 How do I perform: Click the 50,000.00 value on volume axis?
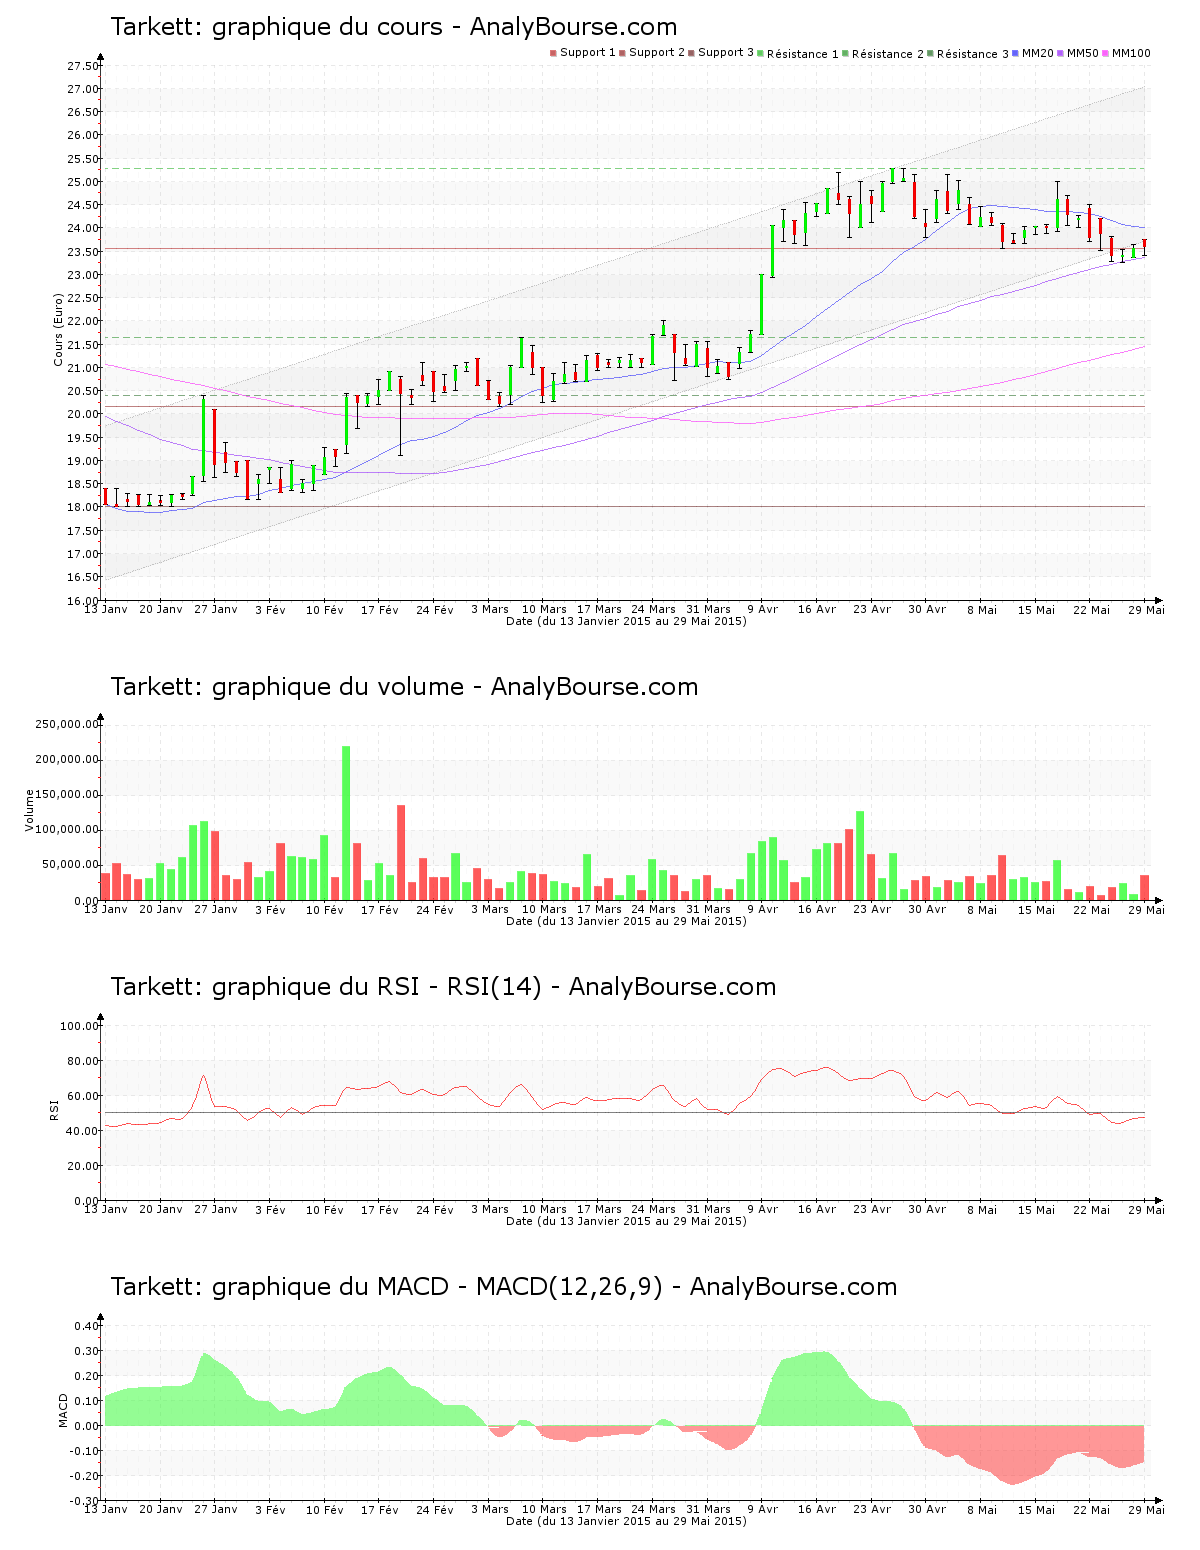click(x=70, y=865)
